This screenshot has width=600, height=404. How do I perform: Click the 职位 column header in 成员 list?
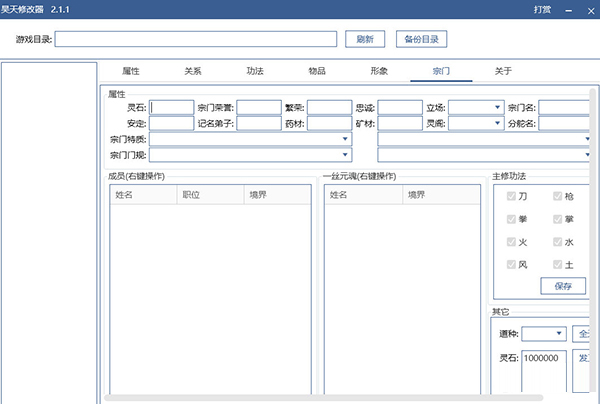coord(210,195)
